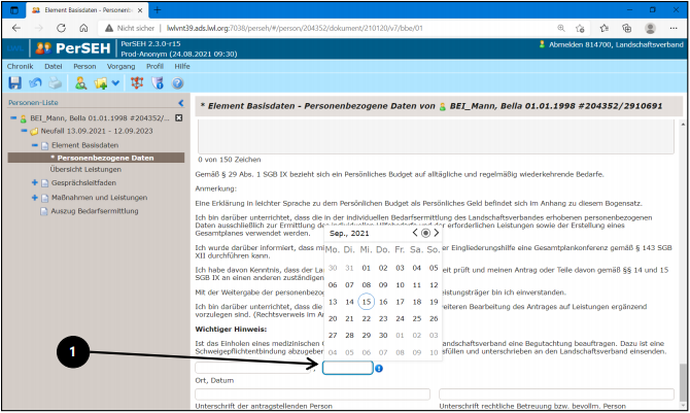The width and height of the screenshot is (690, 413).
Task: Expand the Gesprächsleitfaden node
Action: pos(35,183)
